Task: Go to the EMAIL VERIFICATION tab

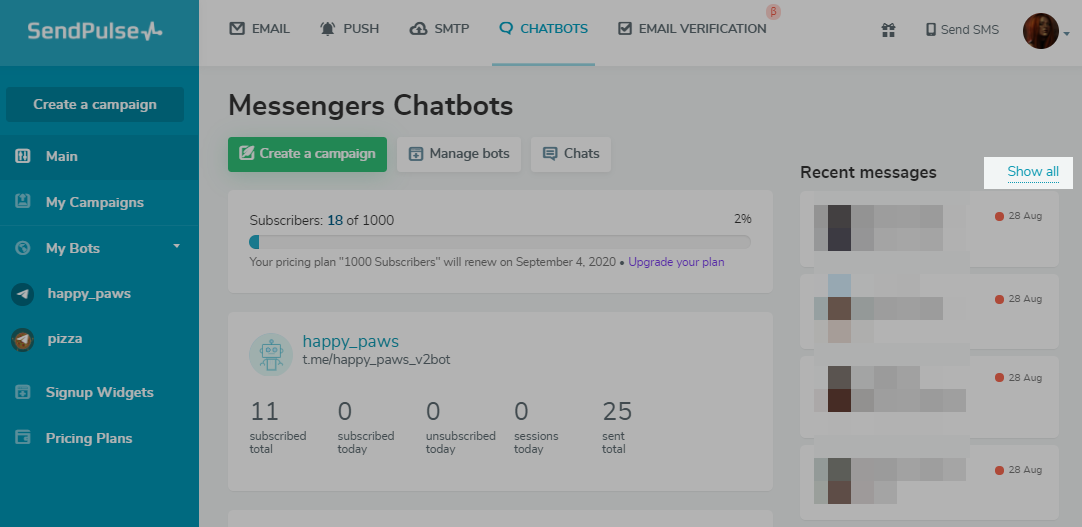Action: 692,29
